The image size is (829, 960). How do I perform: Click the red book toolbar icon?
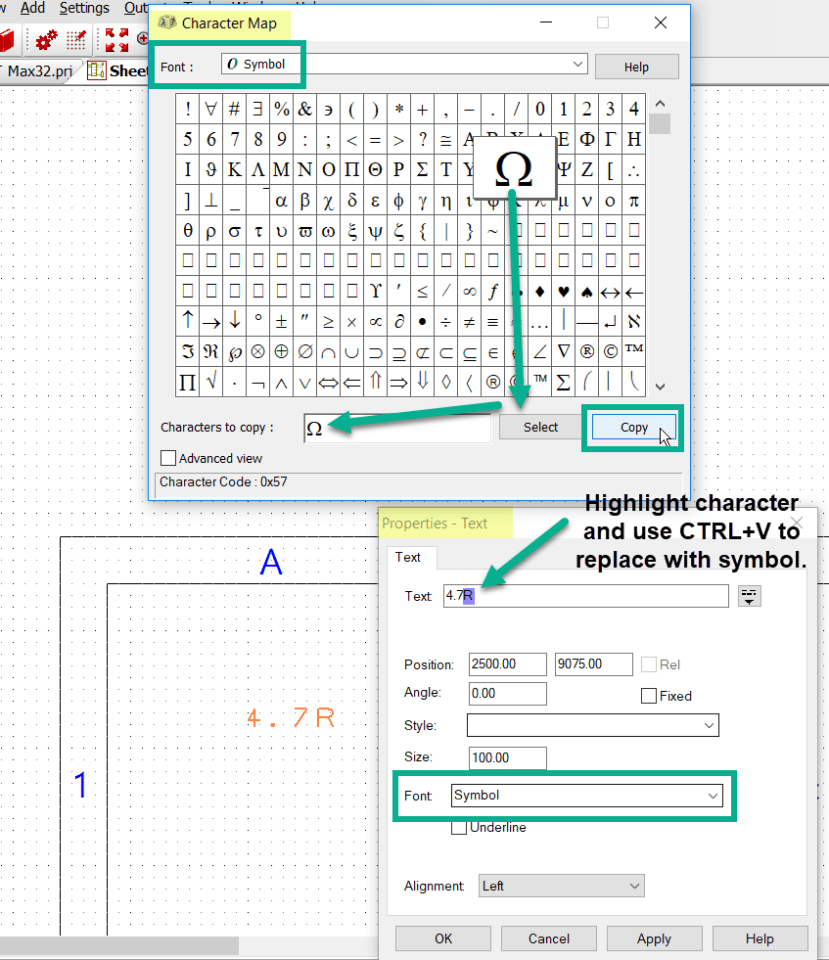click(8, 38)
